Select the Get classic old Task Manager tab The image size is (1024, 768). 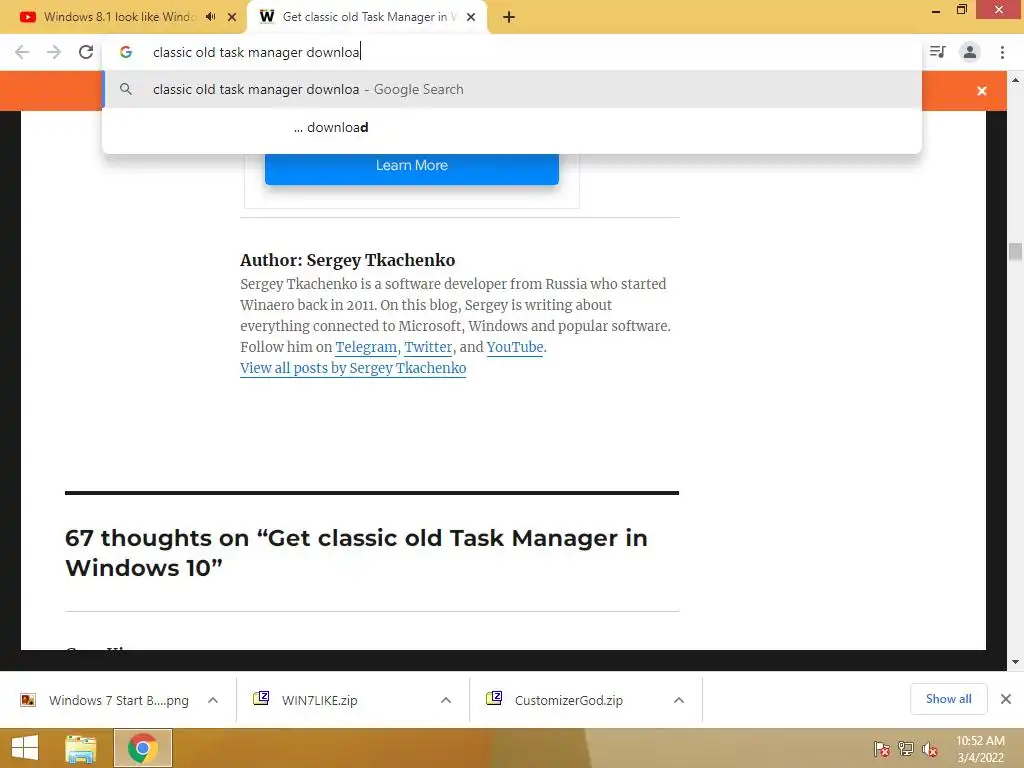click(366, 17)
